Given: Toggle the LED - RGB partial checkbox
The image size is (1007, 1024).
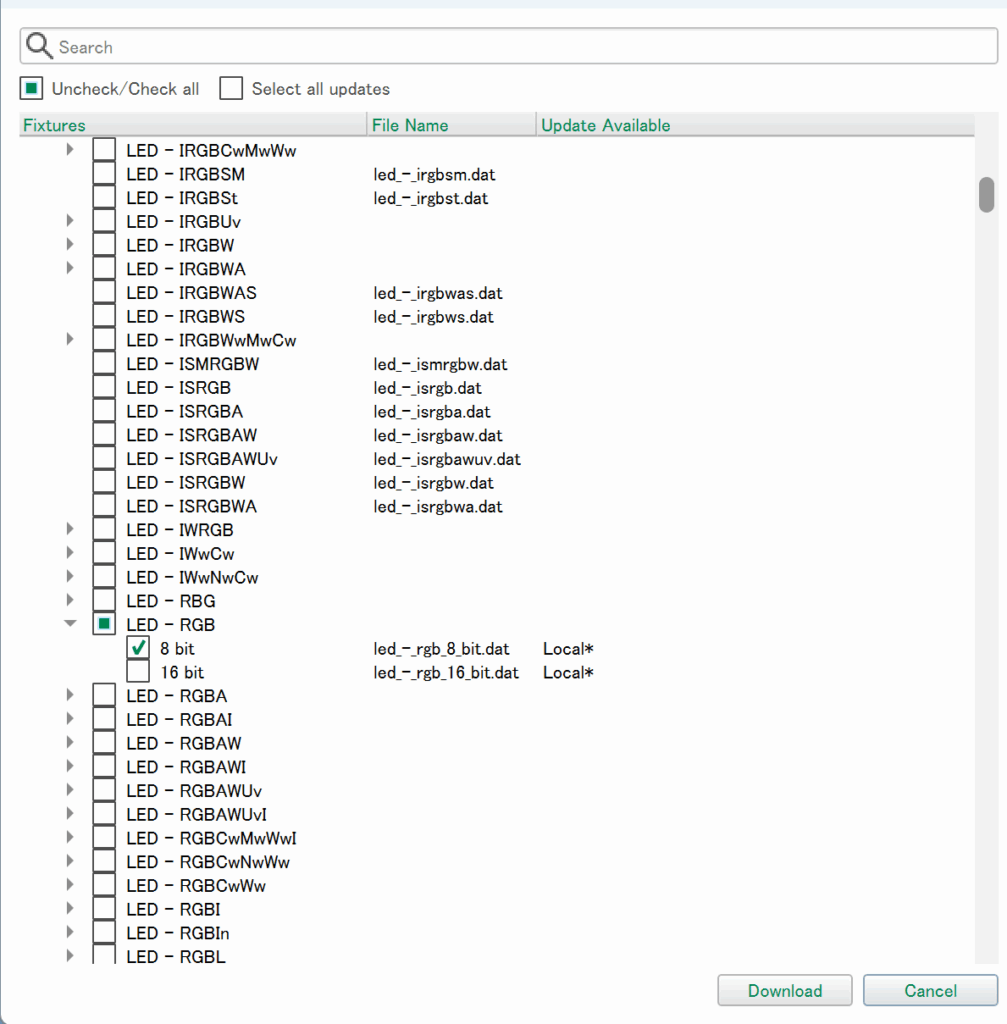Looking at the screenshot, I should click(104, 624).
